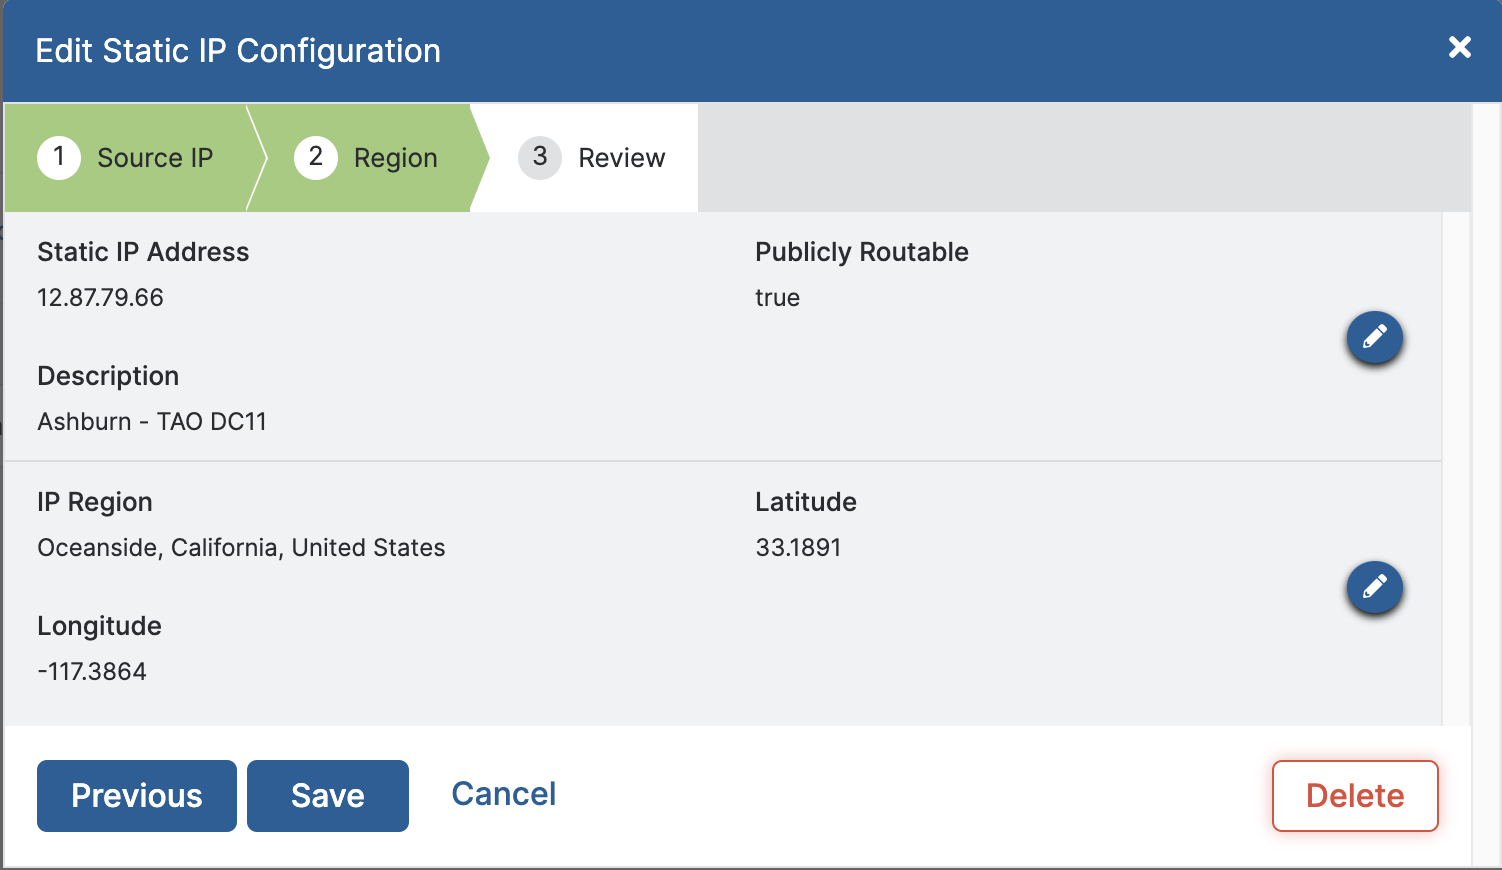Switch to the Review step
Screen dimensions: 1502x870
(621, 157)
